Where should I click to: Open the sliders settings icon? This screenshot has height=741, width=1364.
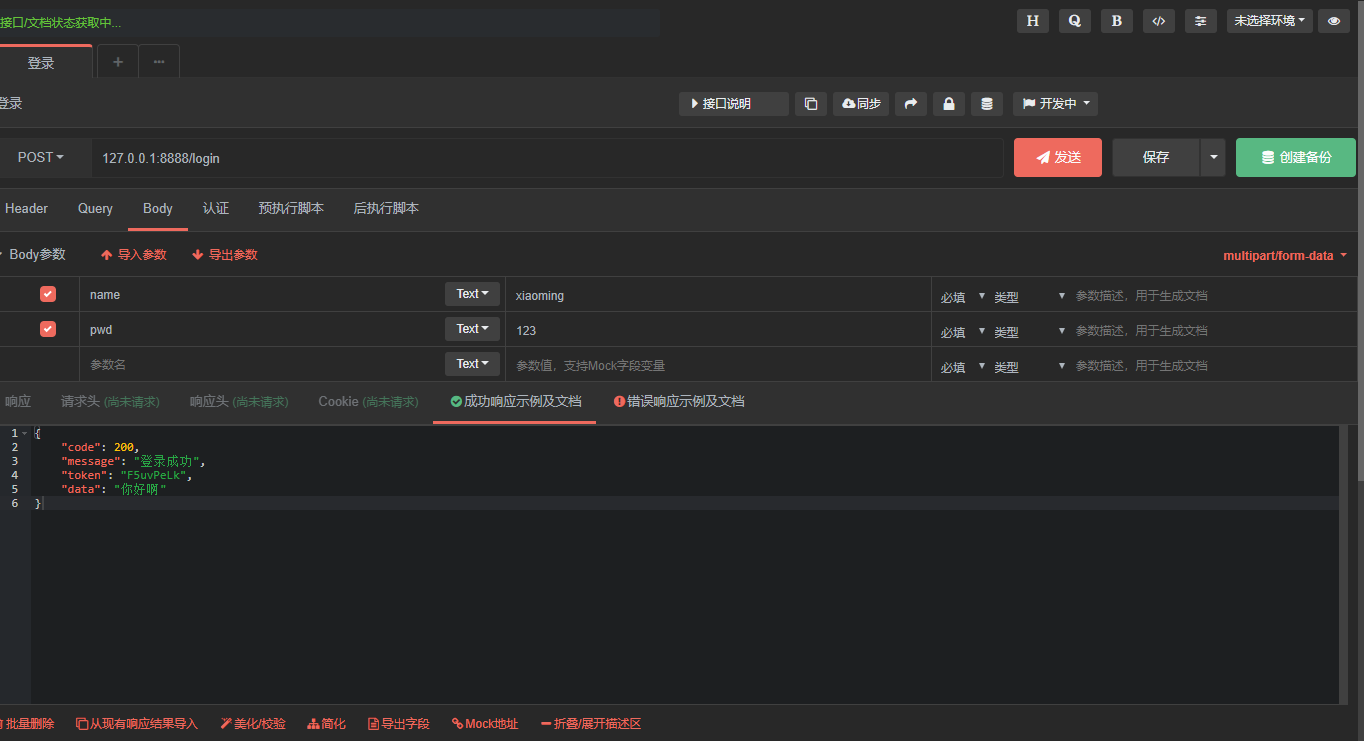coord(1201,20)
